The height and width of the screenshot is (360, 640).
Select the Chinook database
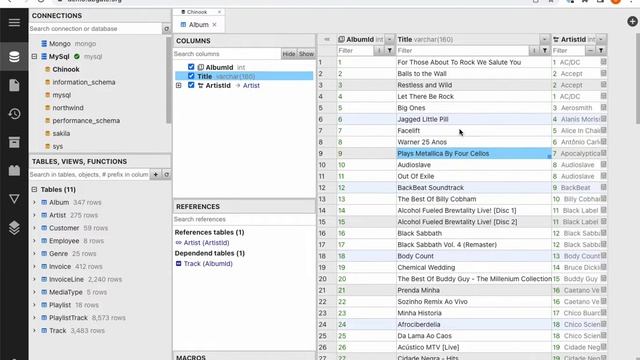pos(66,69)
